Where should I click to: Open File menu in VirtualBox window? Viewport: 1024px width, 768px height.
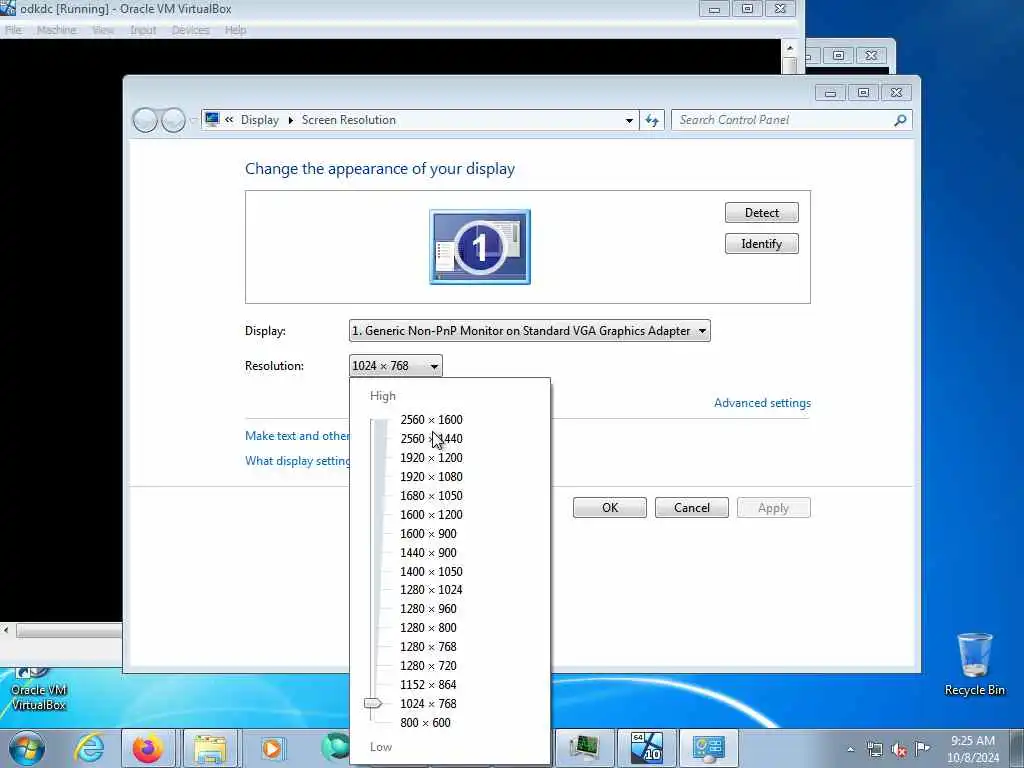[x=13, y=30]
